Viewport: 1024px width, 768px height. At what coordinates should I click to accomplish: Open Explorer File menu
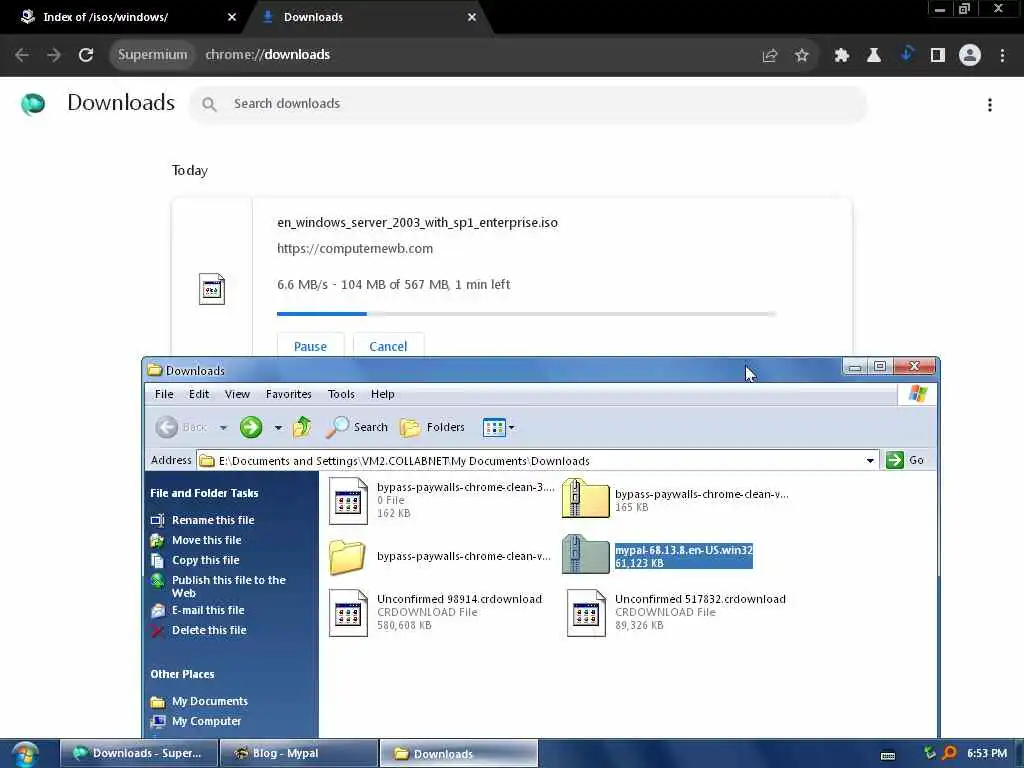164,394
